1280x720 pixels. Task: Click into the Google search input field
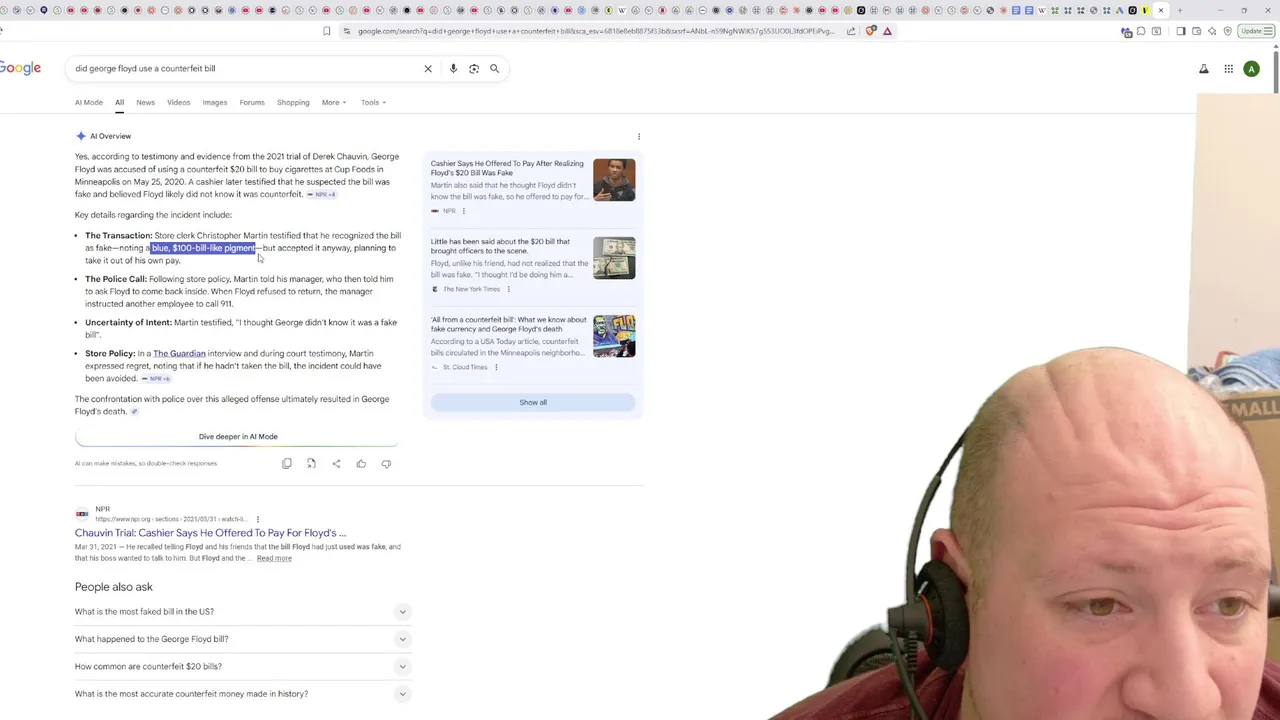point(245,69)
